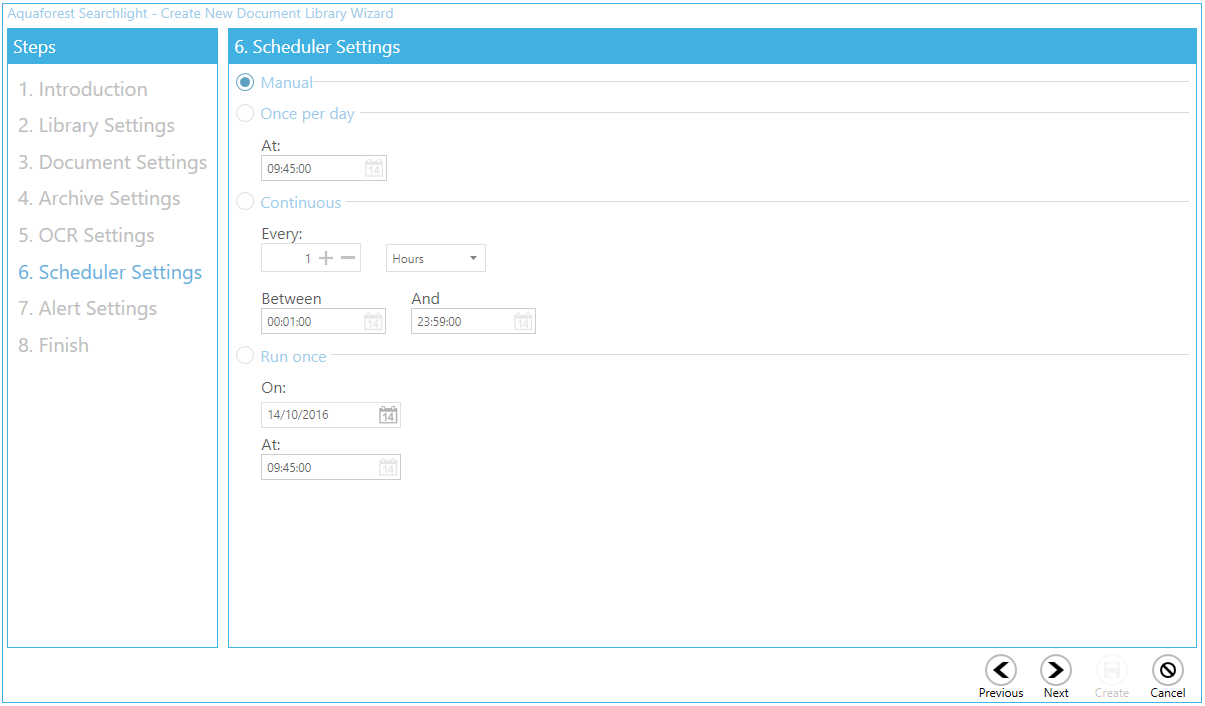Click the minus icon to decrease interval

coord(347,259)
